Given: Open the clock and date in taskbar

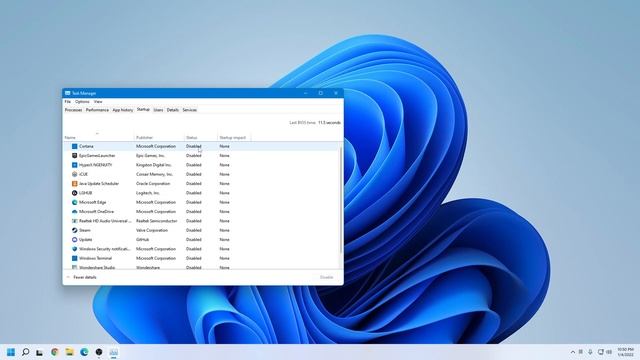Looking at the screenshot, I should point(626,352).
